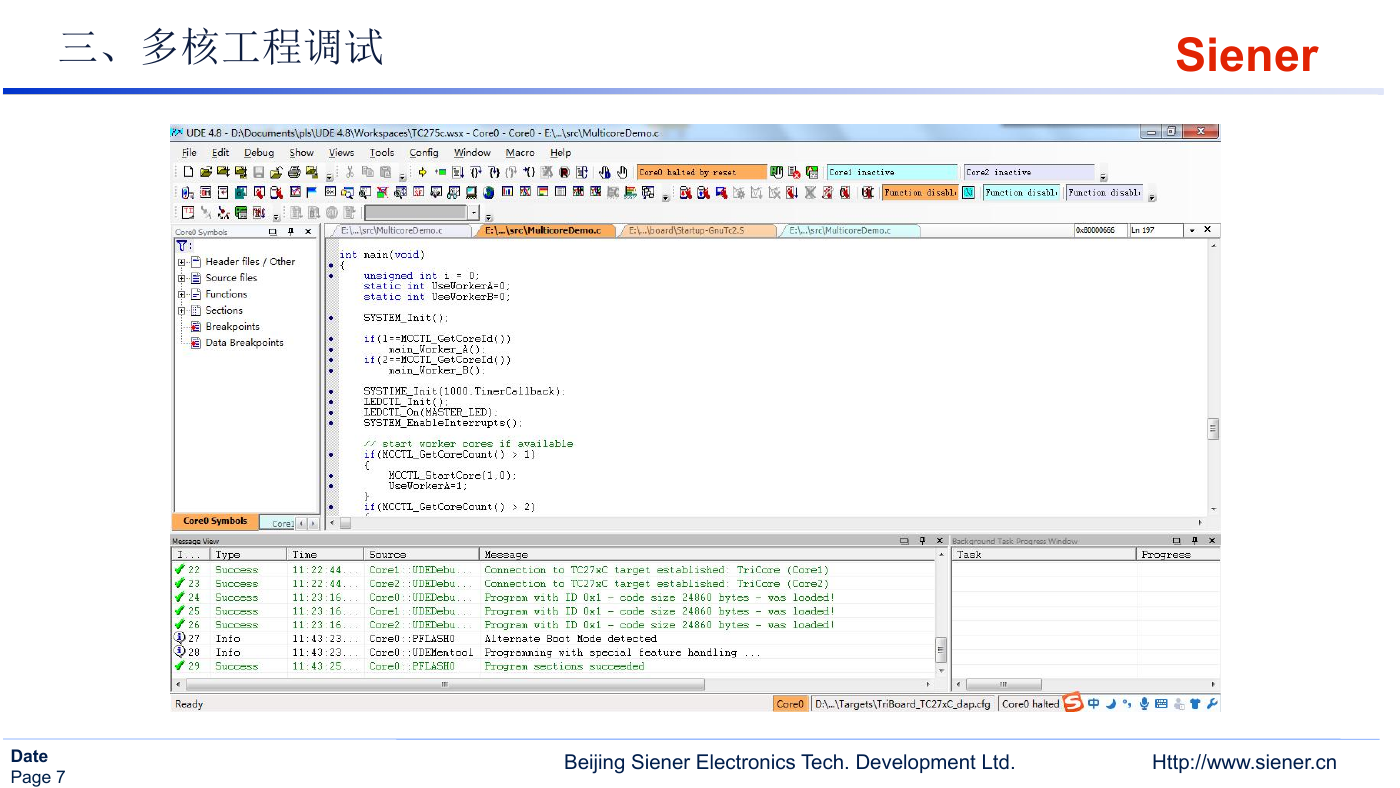Screen dimensions: 1400x788
Task: Open the Http://www.siener.cn link
Action: 1244,762
